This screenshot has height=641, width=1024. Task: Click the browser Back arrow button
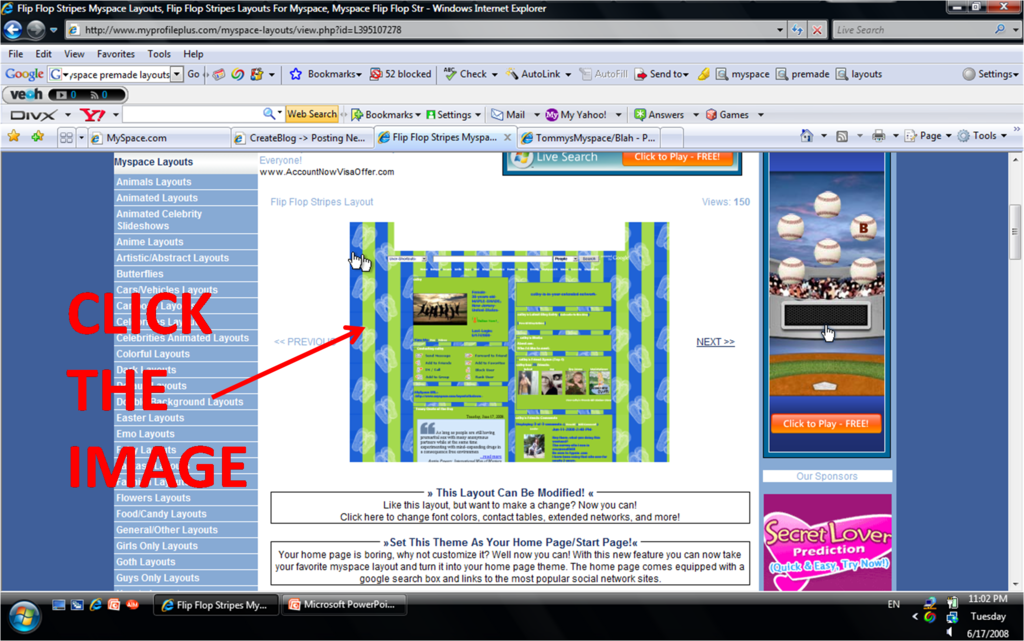tap(13, 29)
